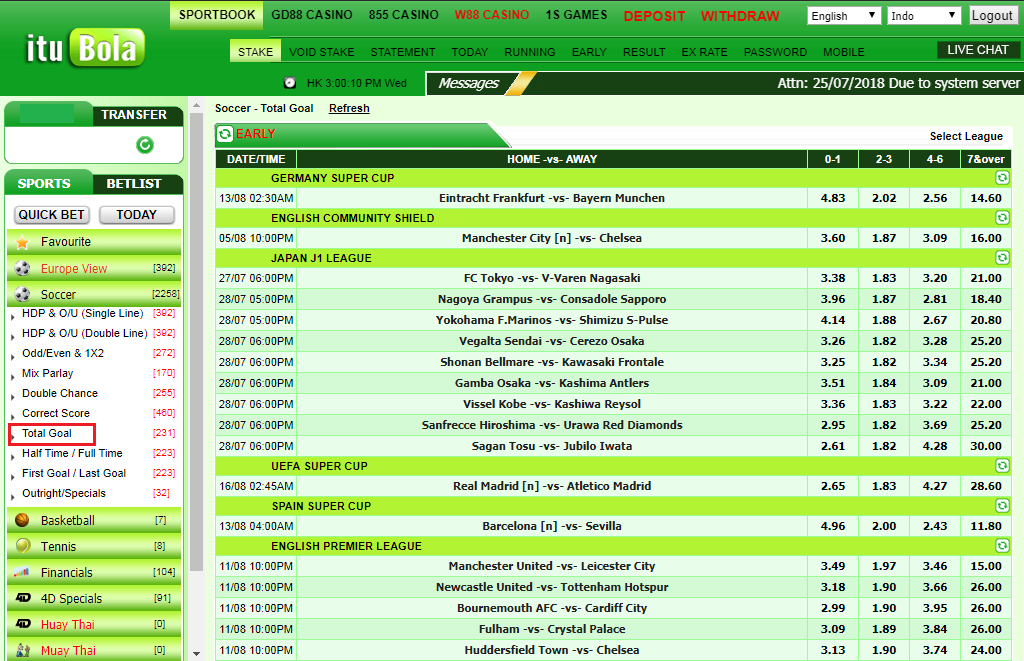
Task: Switch to the SPORTBOOK tab
Action: [x=217, y=15]
